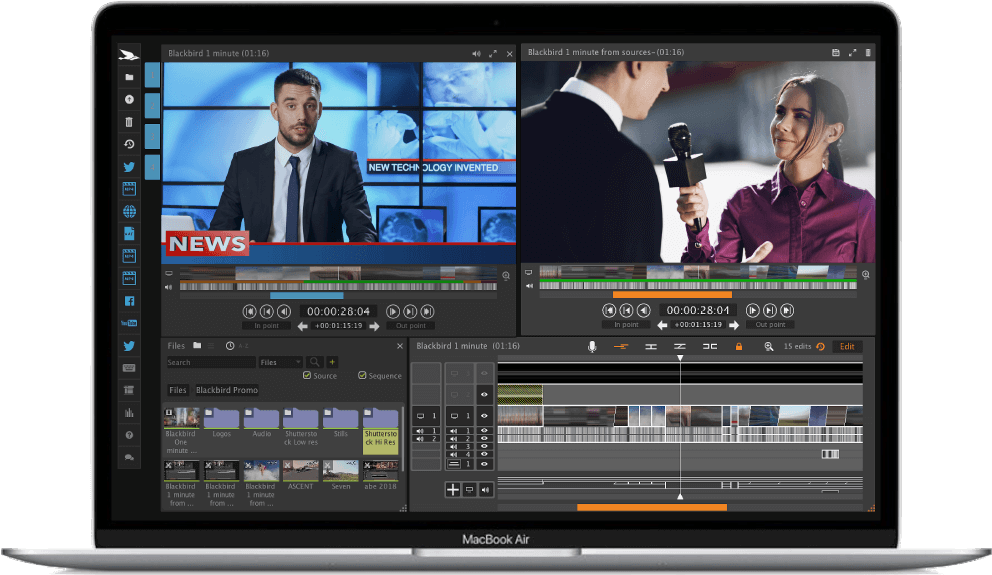Screen dimensions: 992x575
Task: Click the plus add-track button
Action: pyautogui.click(x=452, y=490)
